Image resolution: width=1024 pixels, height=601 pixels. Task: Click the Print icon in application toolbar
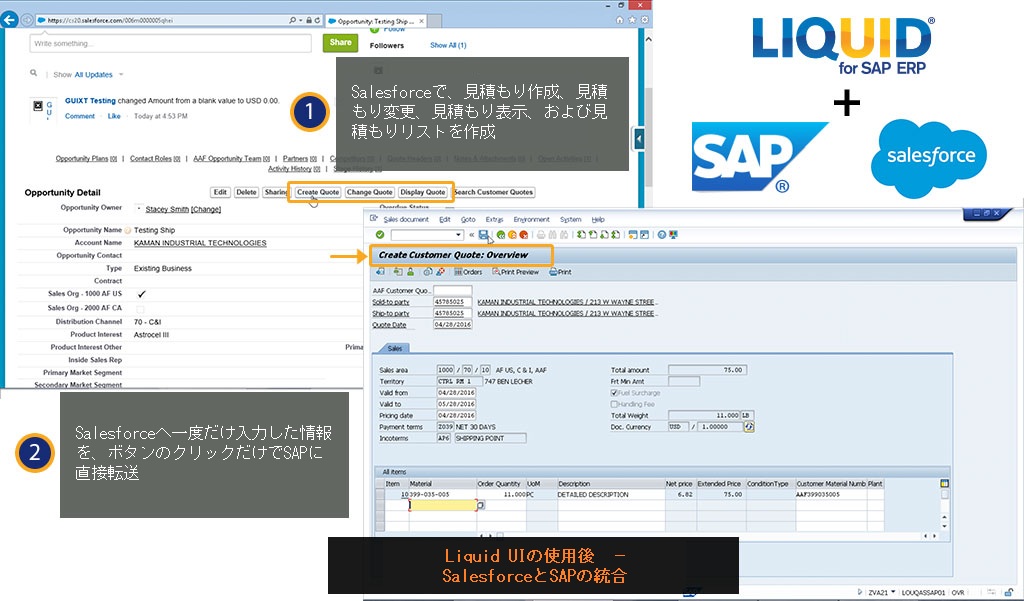point(560,272)
